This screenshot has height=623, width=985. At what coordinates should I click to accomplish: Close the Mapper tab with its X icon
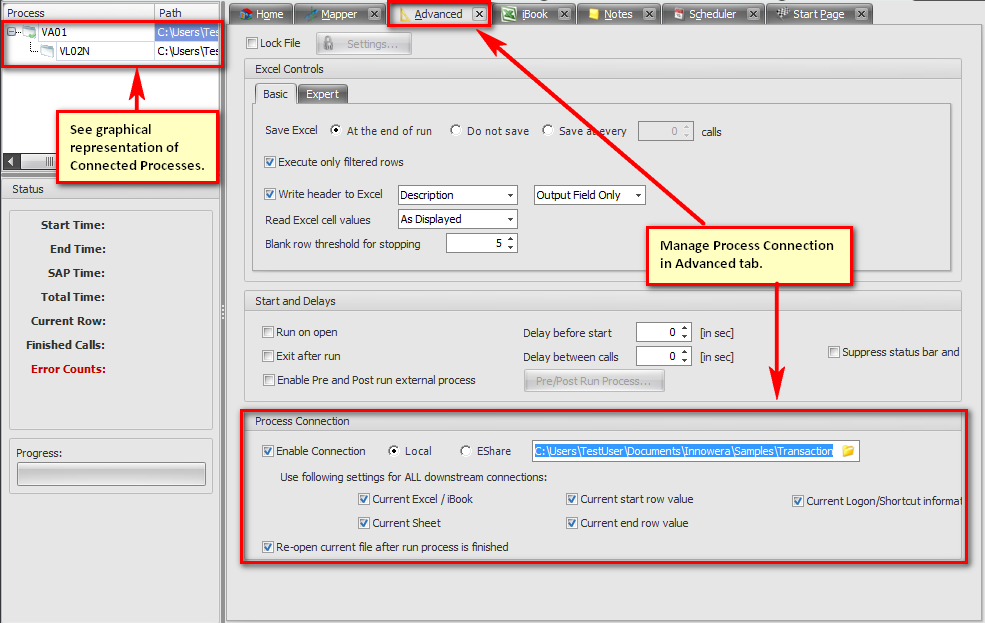point(374,14)
